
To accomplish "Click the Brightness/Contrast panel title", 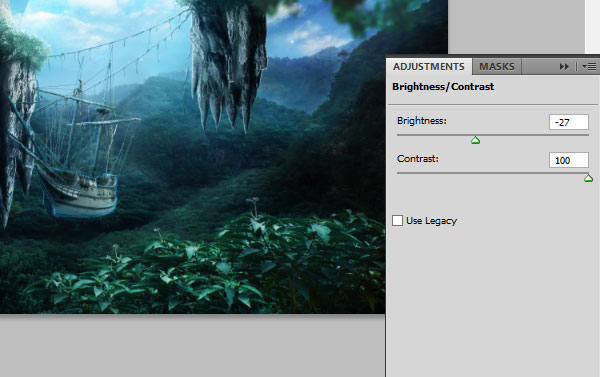I will (x=443, y=87).
